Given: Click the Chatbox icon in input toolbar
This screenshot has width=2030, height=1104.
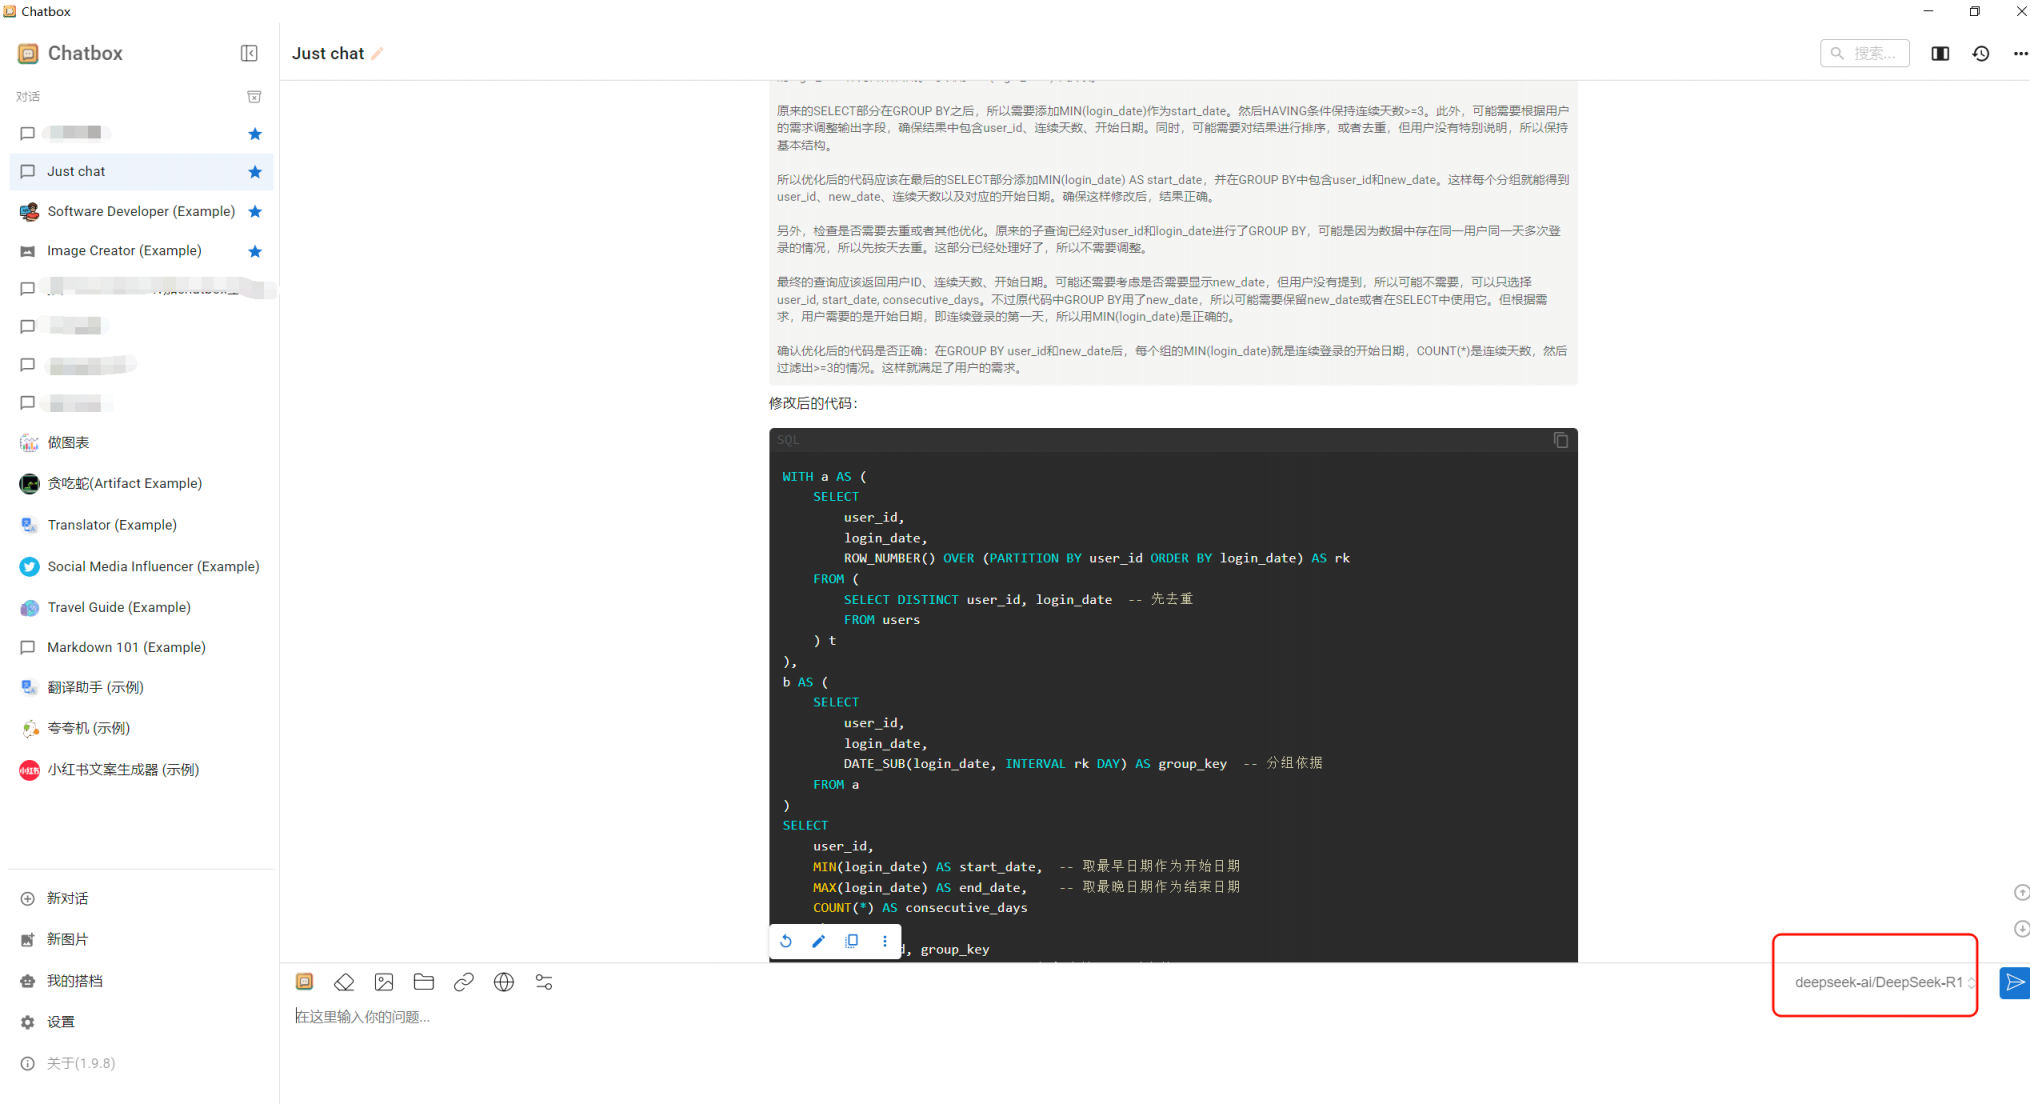Looking at the screenshot, I should (305, 982).
